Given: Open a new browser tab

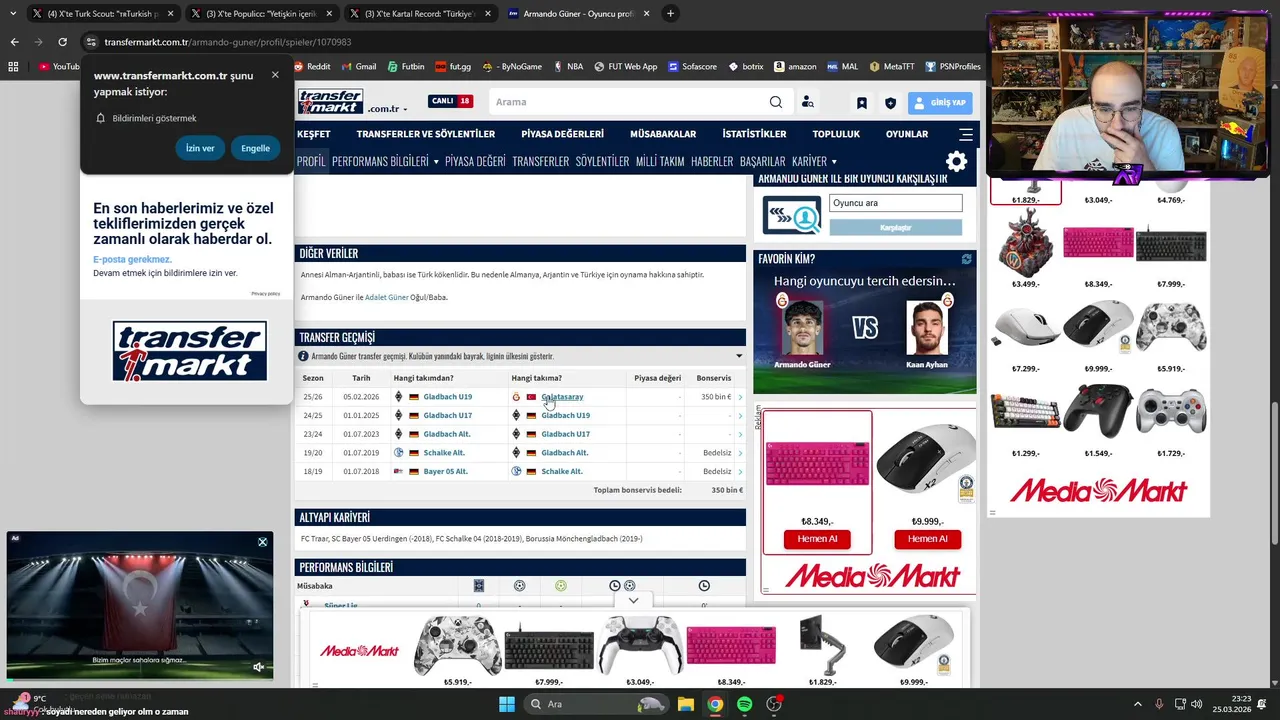Looking at the screenshot, I should 670,14.
